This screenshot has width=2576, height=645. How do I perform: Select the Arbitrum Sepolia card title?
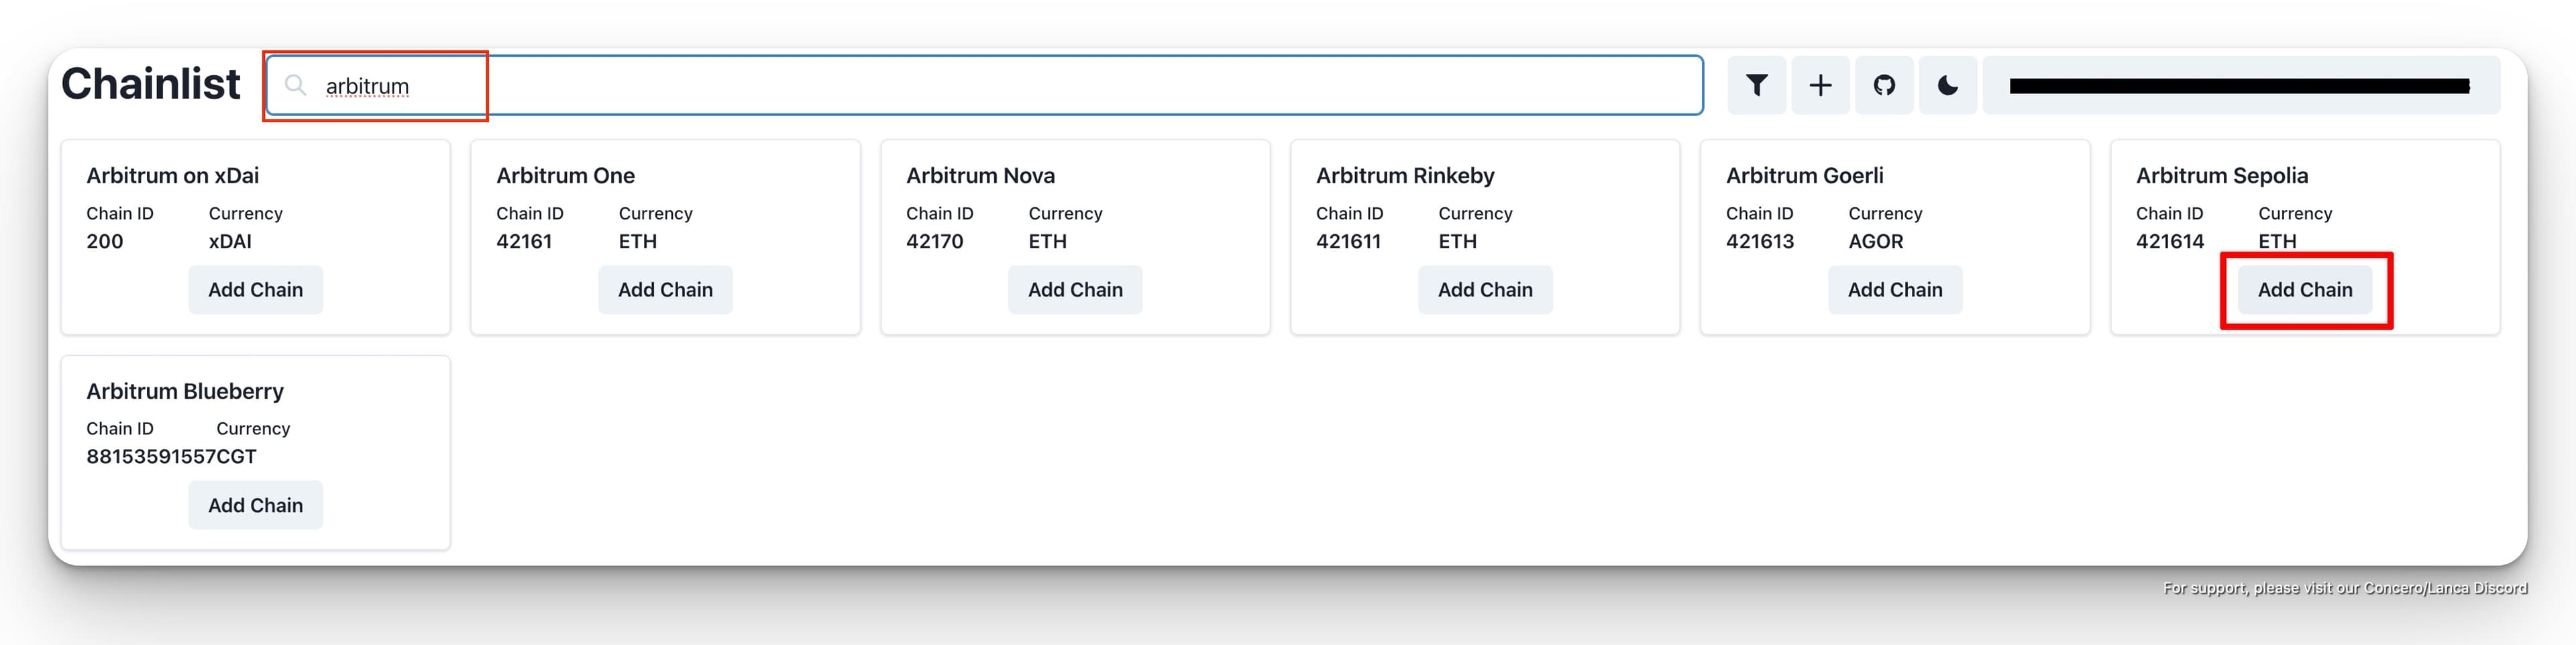[2222, 176]
